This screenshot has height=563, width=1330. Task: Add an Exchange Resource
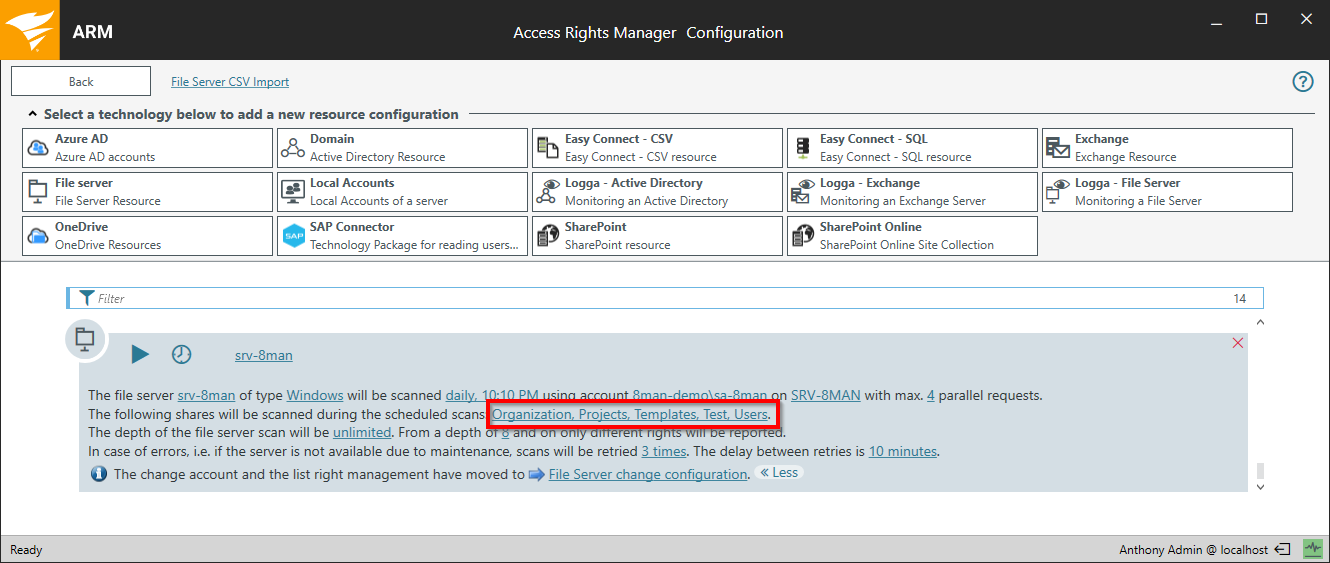(1167, 148)
